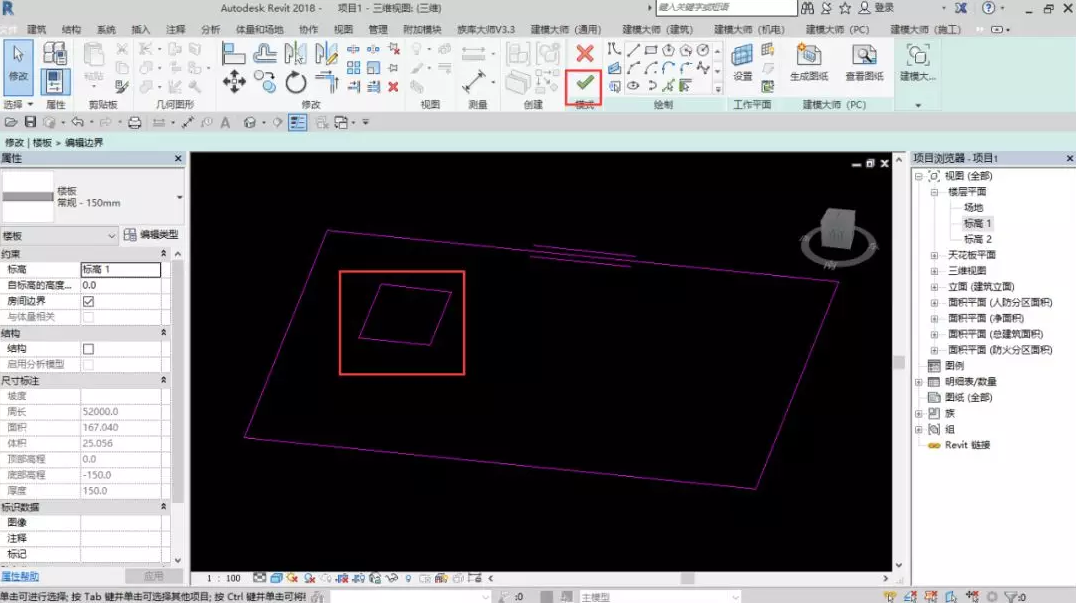The image size is (1076, 603).
Task: Click the Save icon in quick access toolbar
Action: [x=30, y=122]
